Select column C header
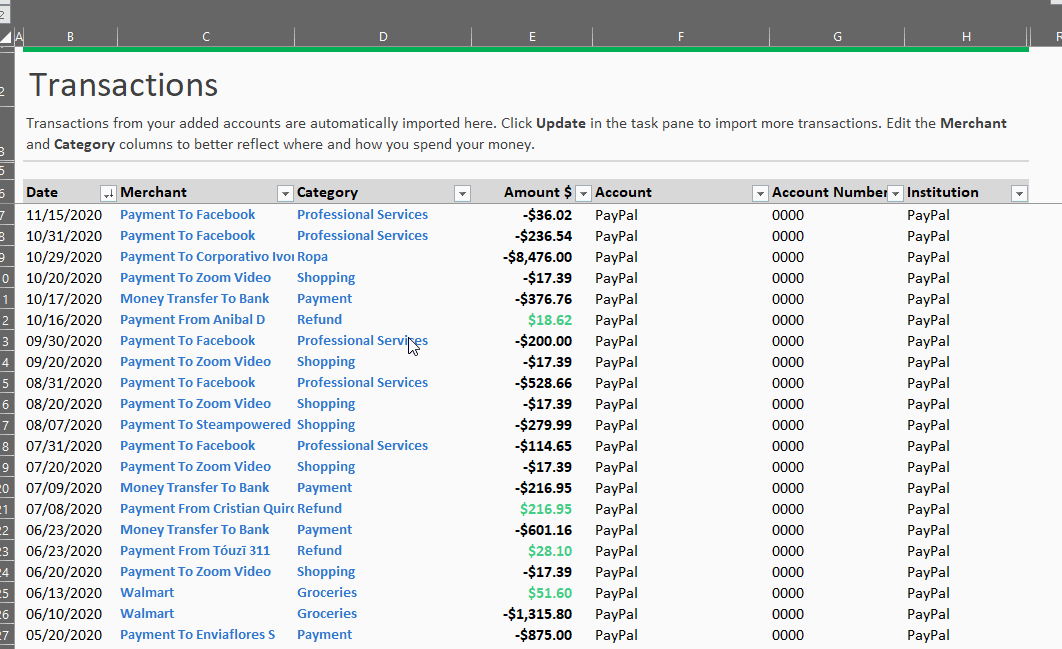The image size is (1062, 649). coord(206,37)
